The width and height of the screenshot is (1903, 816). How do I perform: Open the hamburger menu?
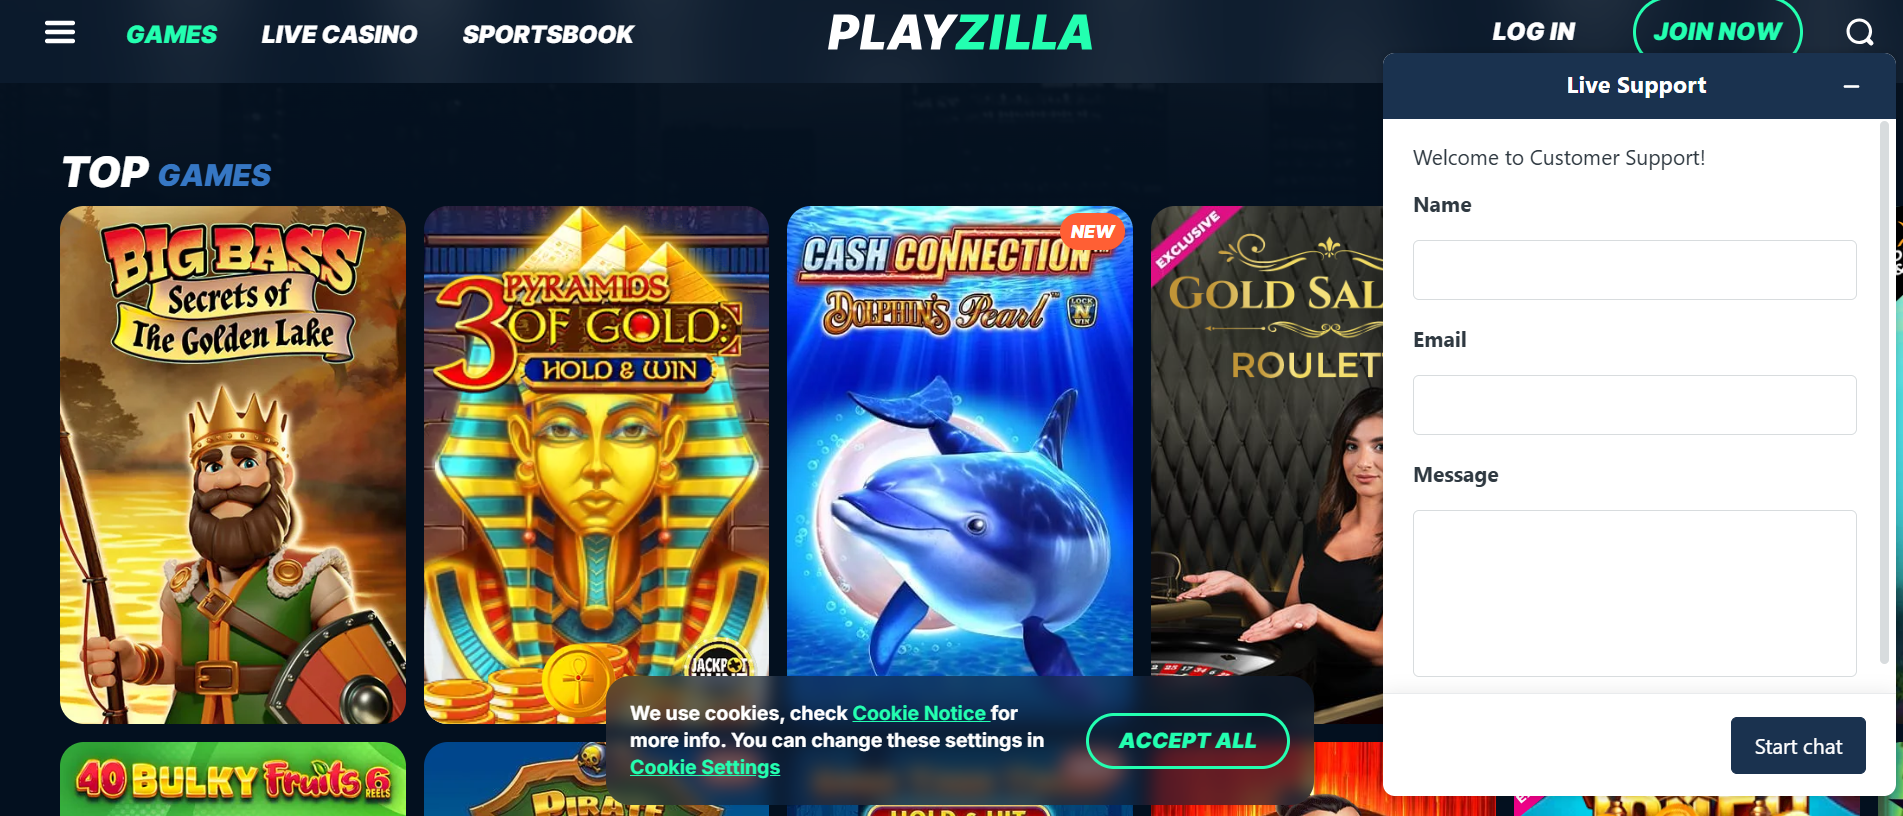pos(60,33)
